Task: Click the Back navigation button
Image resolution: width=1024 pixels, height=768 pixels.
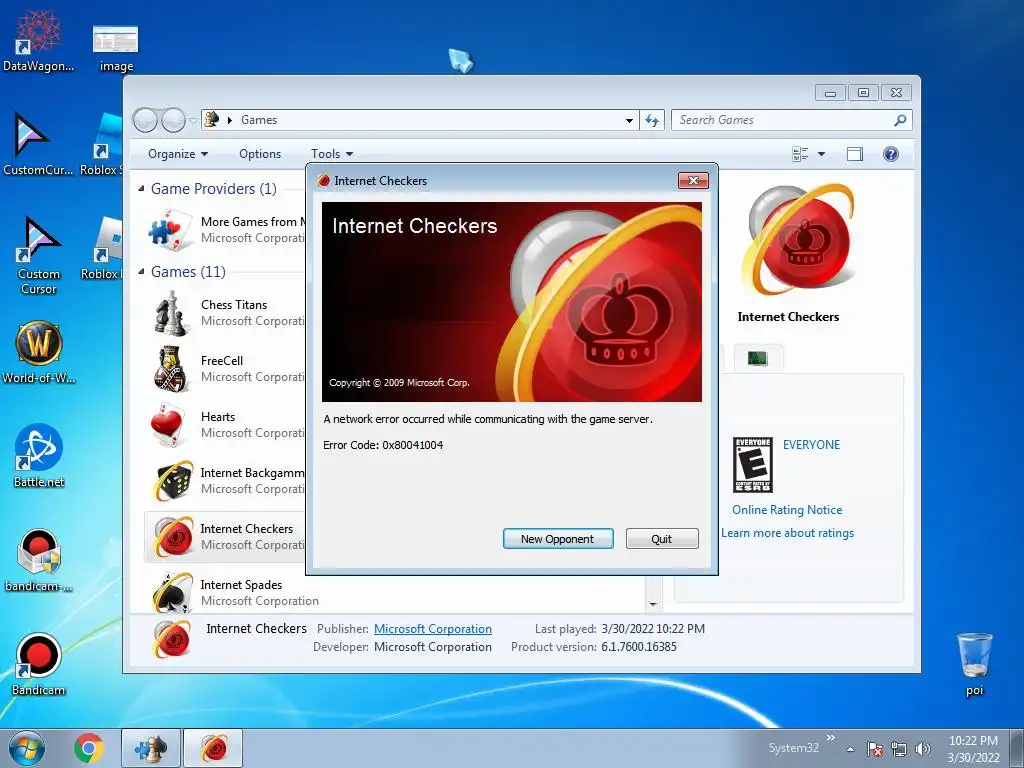Action: click(145, 120)
